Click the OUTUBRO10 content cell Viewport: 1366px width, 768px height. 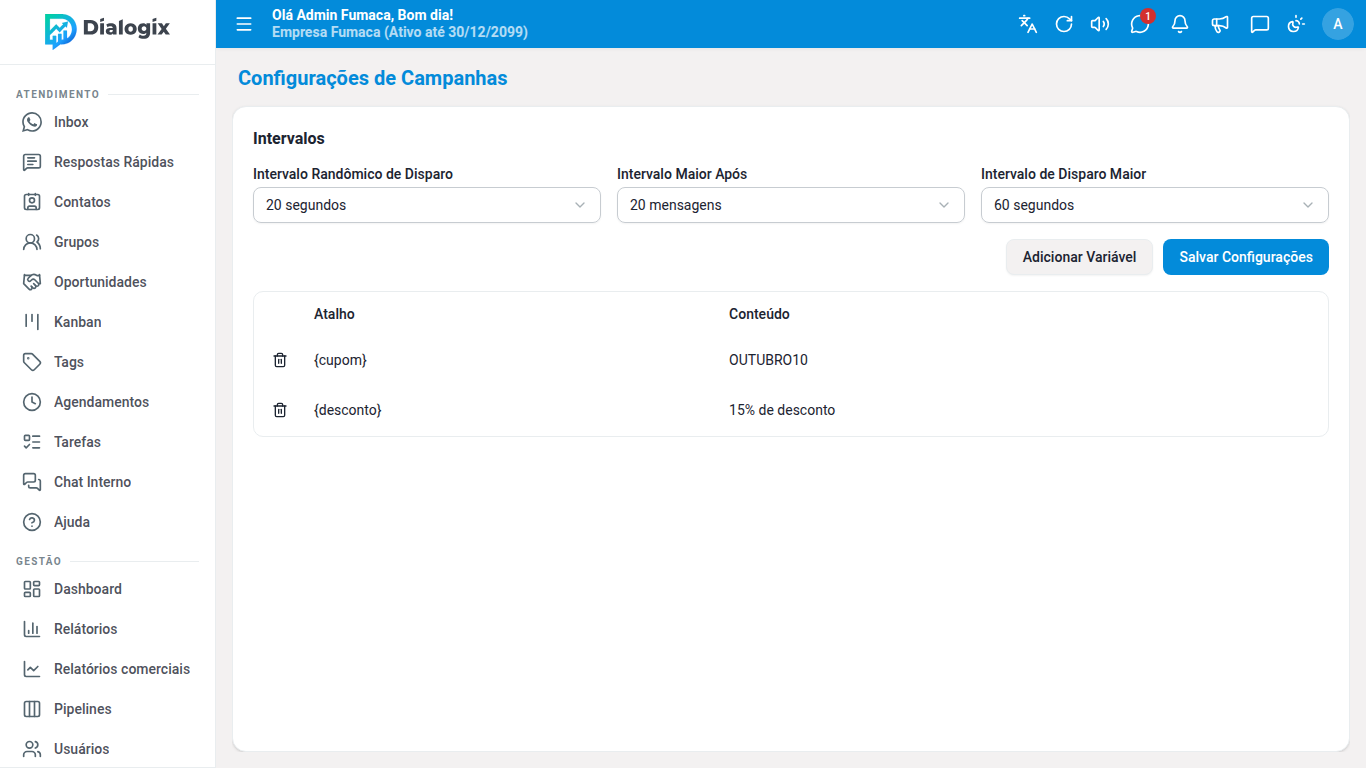(768, 360)
